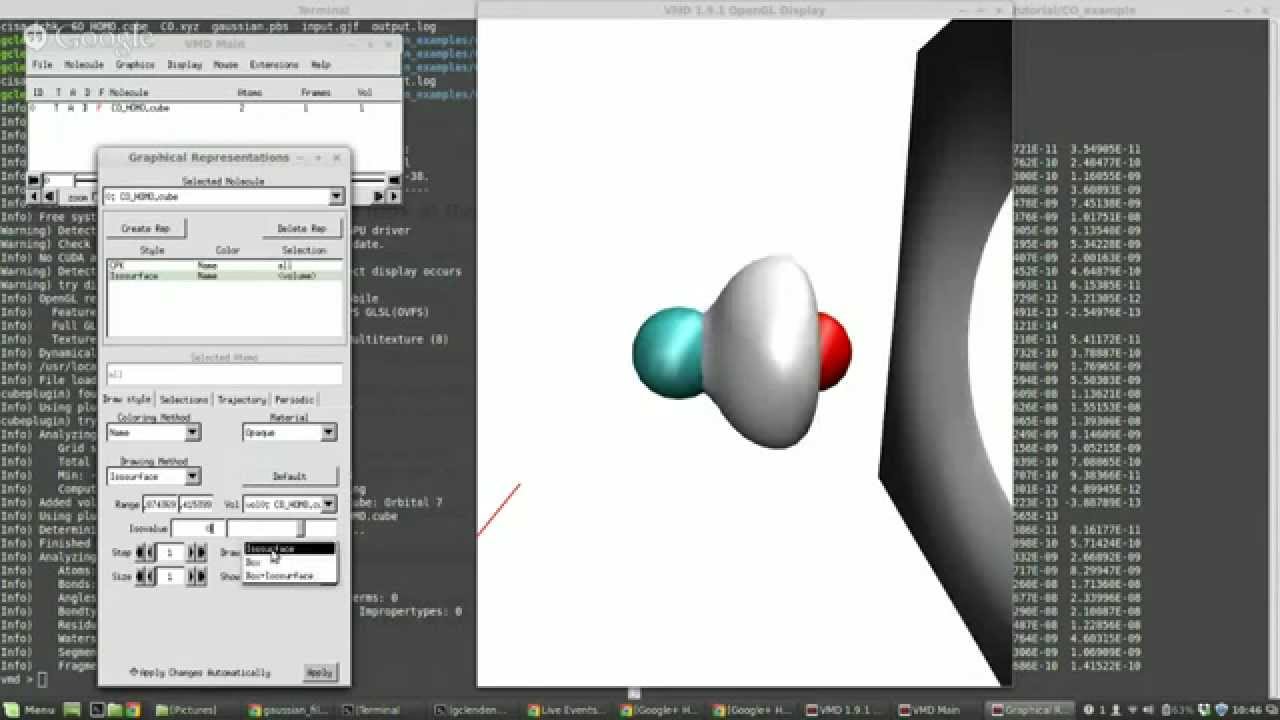
Task: Jump to first frame in VMD Main
Action: 33,181
